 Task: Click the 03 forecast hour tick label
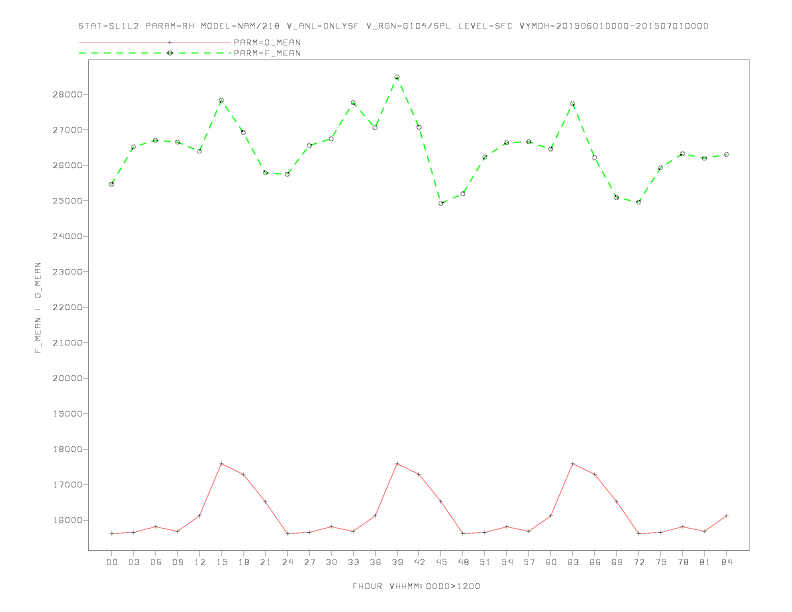(133, 562)
